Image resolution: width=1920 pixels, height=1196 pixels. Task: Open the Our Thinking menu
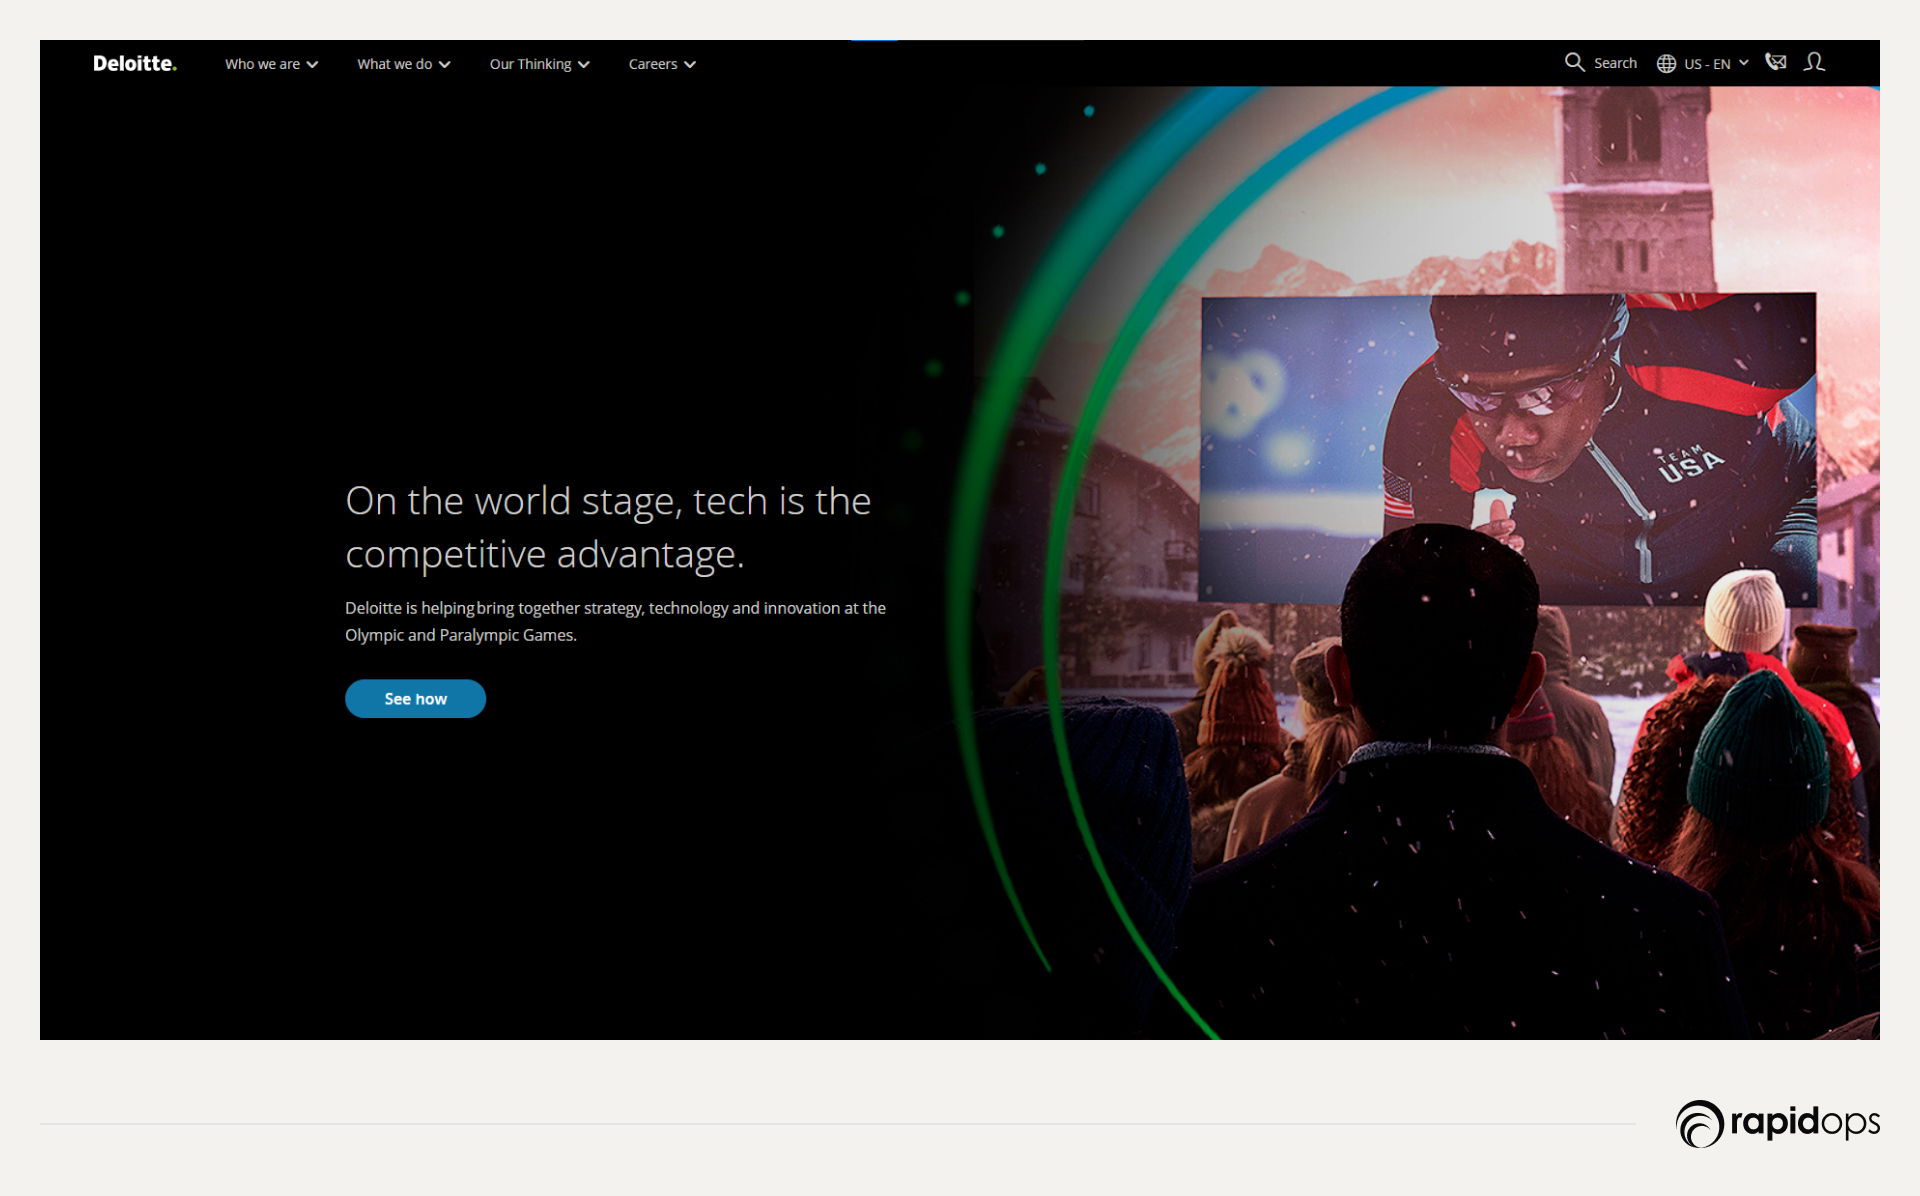530,64
